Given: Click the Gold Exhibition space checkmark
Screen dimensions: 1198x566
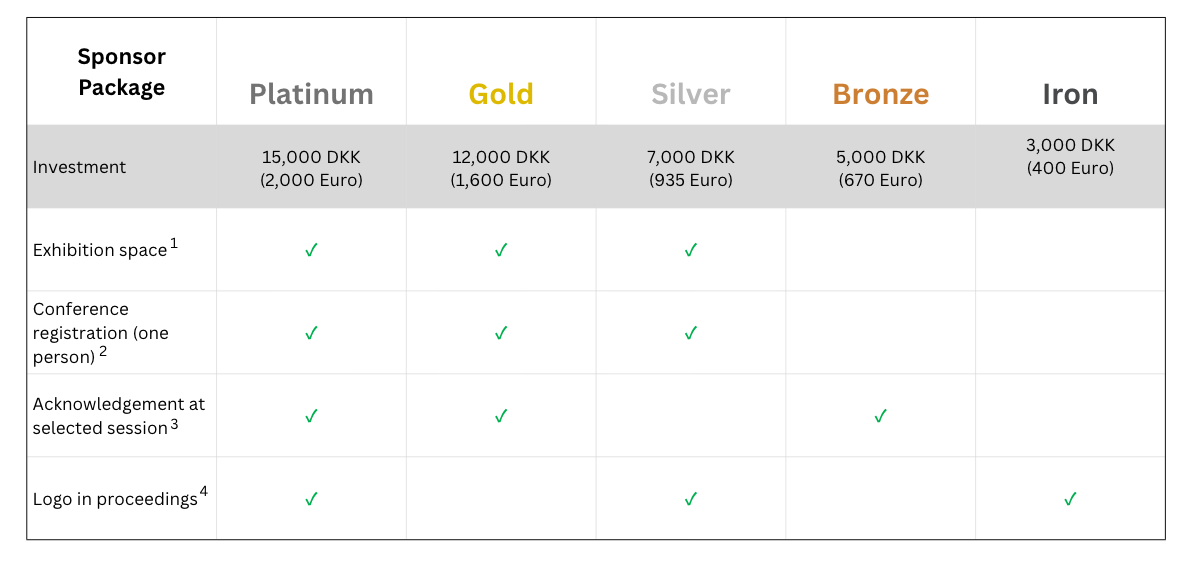Looking at the screenshot, I should 501,250.
